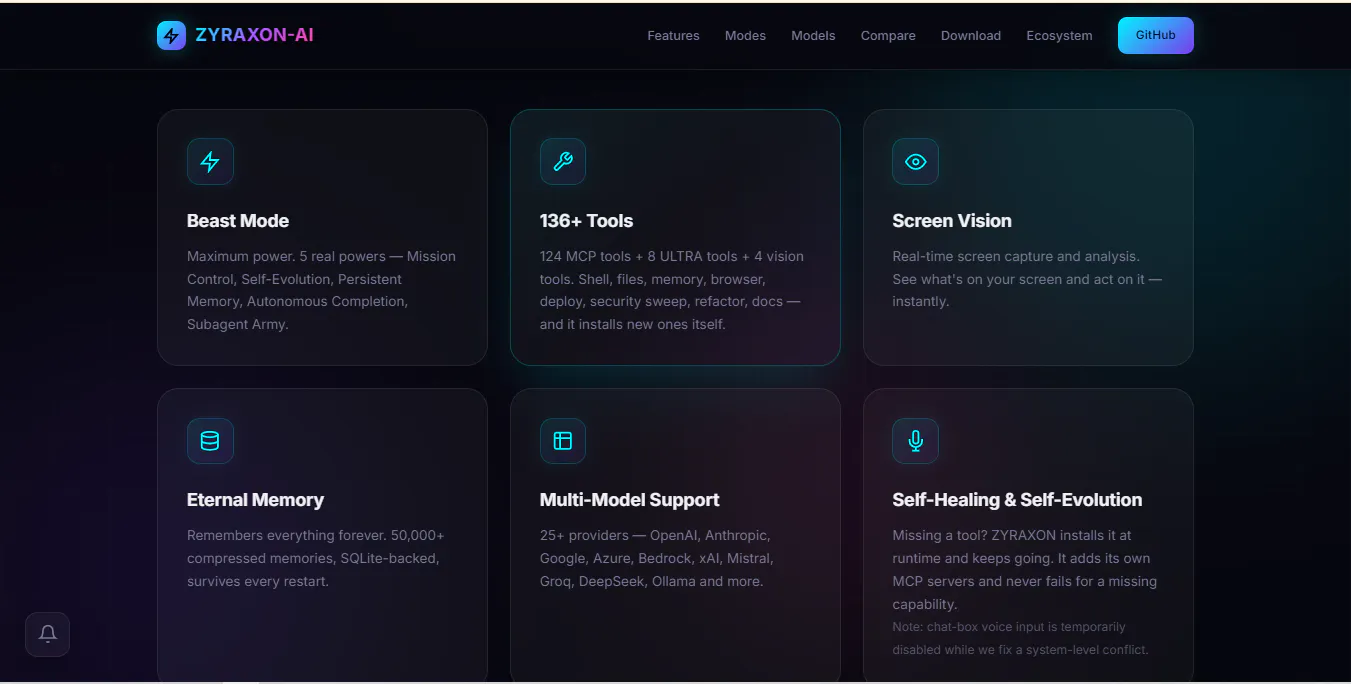Image resolution: width=1351 pixels, height=684 pixels.
Task: Click the description starting '124 MCP tools'
Action: [672, 290]
